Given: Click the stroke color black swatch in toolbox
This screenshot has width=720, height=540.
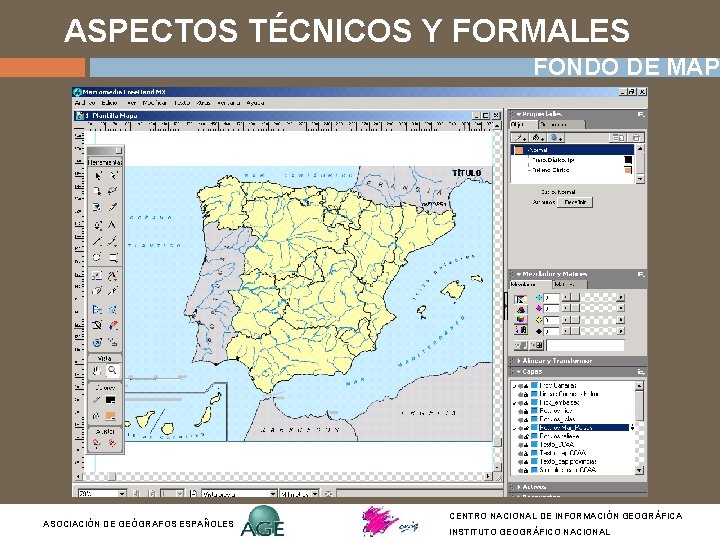Looking at the screenshot, I should tap(111, 400).
